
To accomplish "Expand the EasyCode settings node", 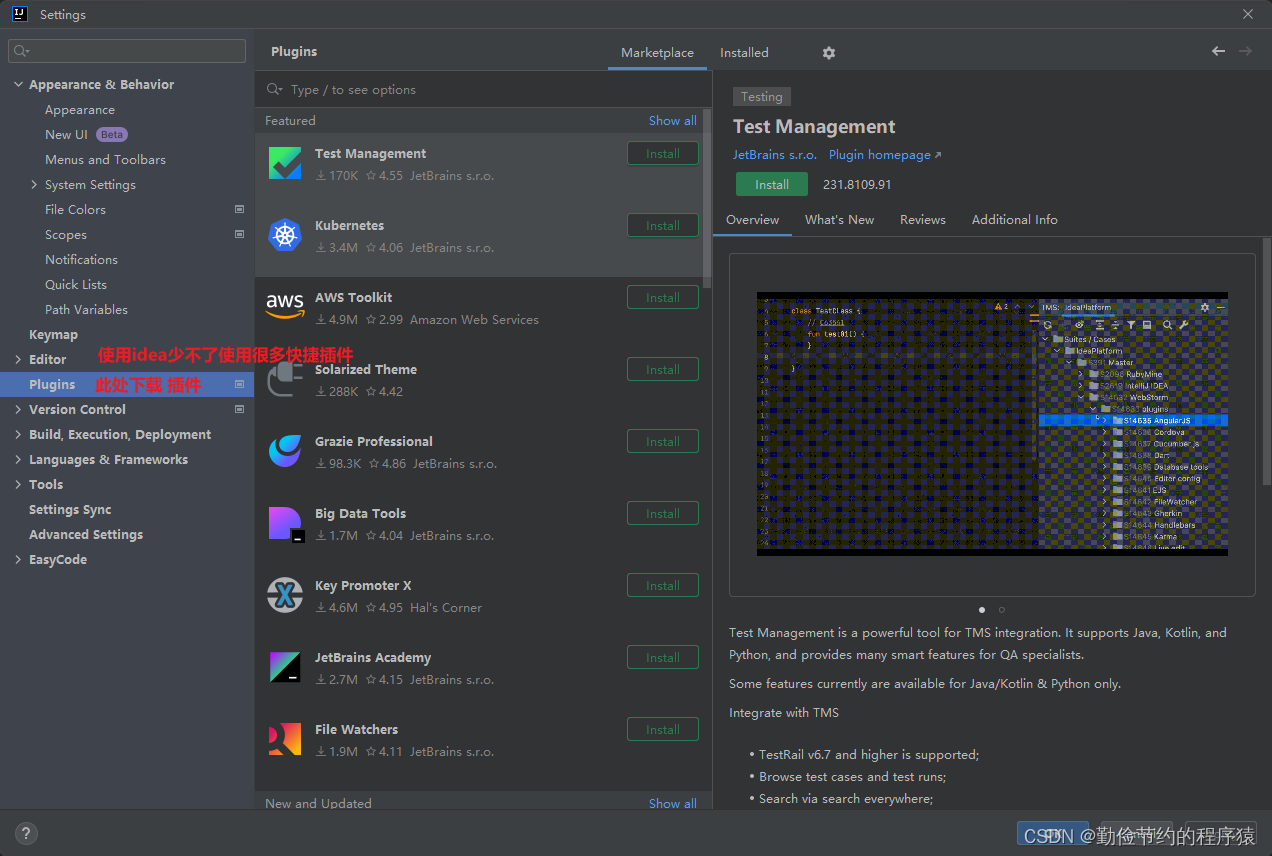I will click(18, 560).
